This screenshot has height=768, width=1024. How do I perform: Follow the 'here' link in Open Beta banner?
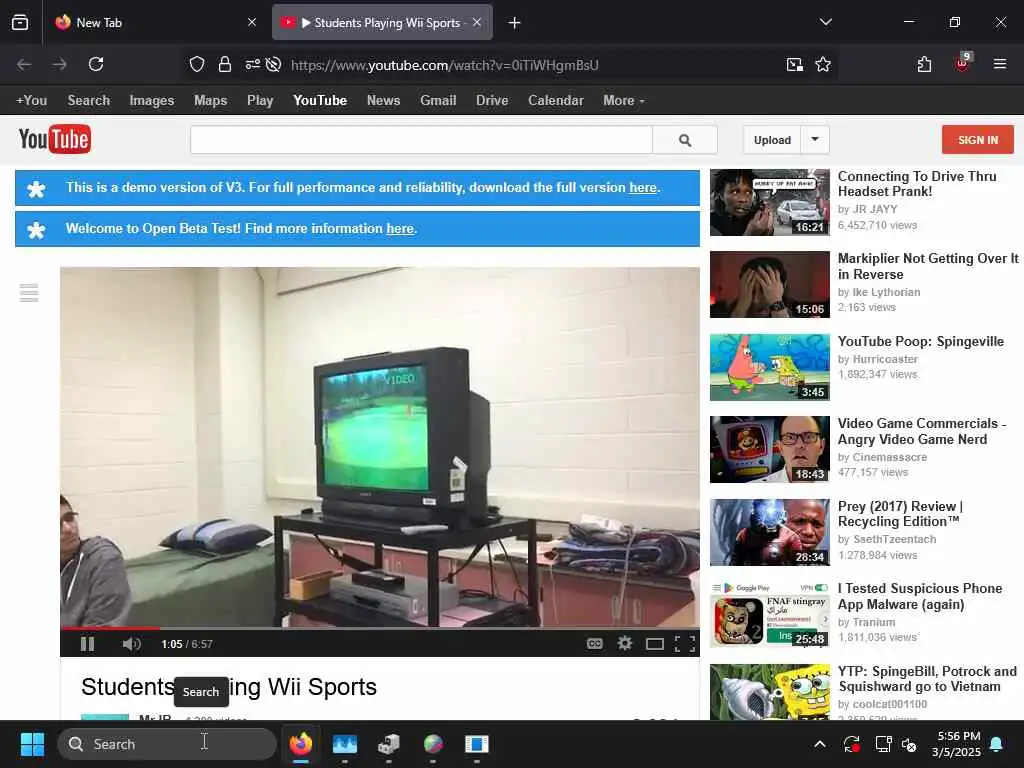400,229
